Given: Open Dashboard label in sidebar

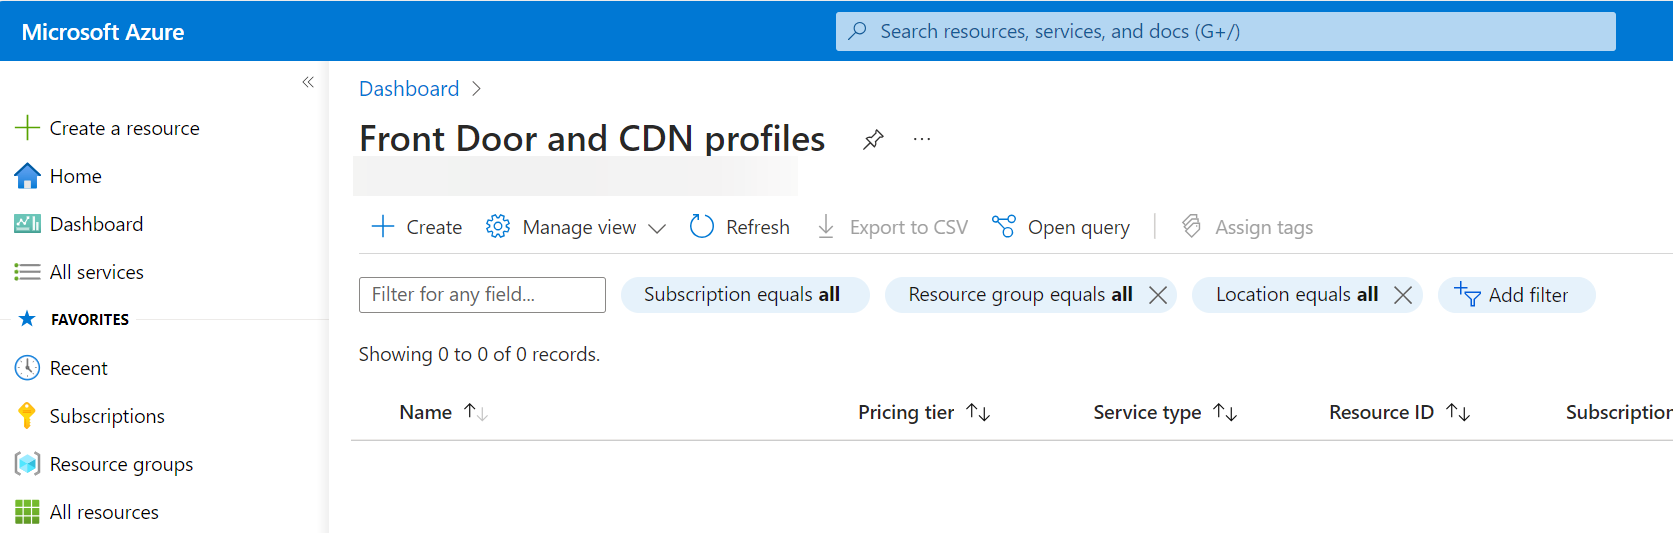Looking at the screenshot, I should click(x=97, y=224).
